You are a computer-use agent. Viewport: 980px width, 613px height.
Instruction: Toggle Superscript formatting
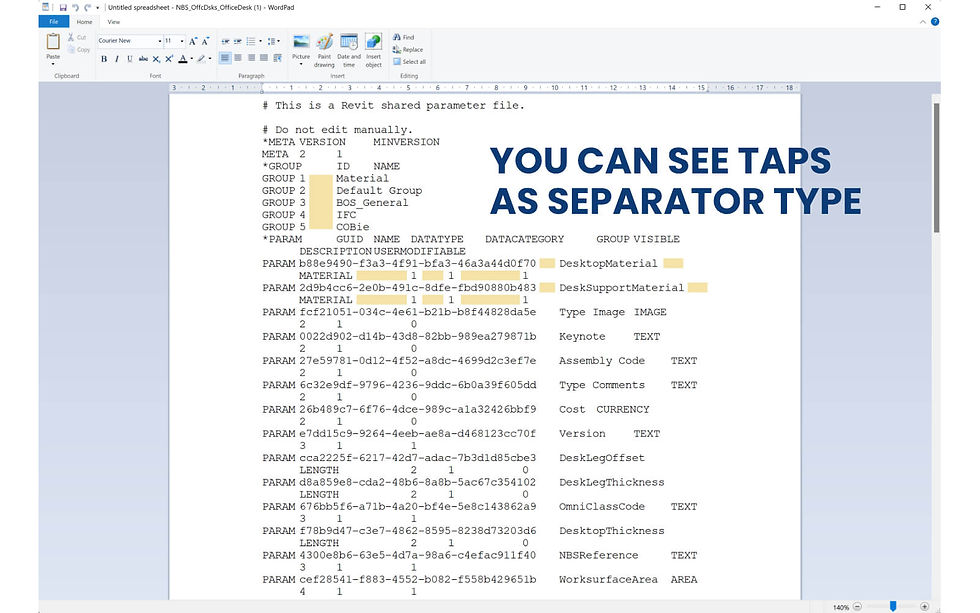169,59
